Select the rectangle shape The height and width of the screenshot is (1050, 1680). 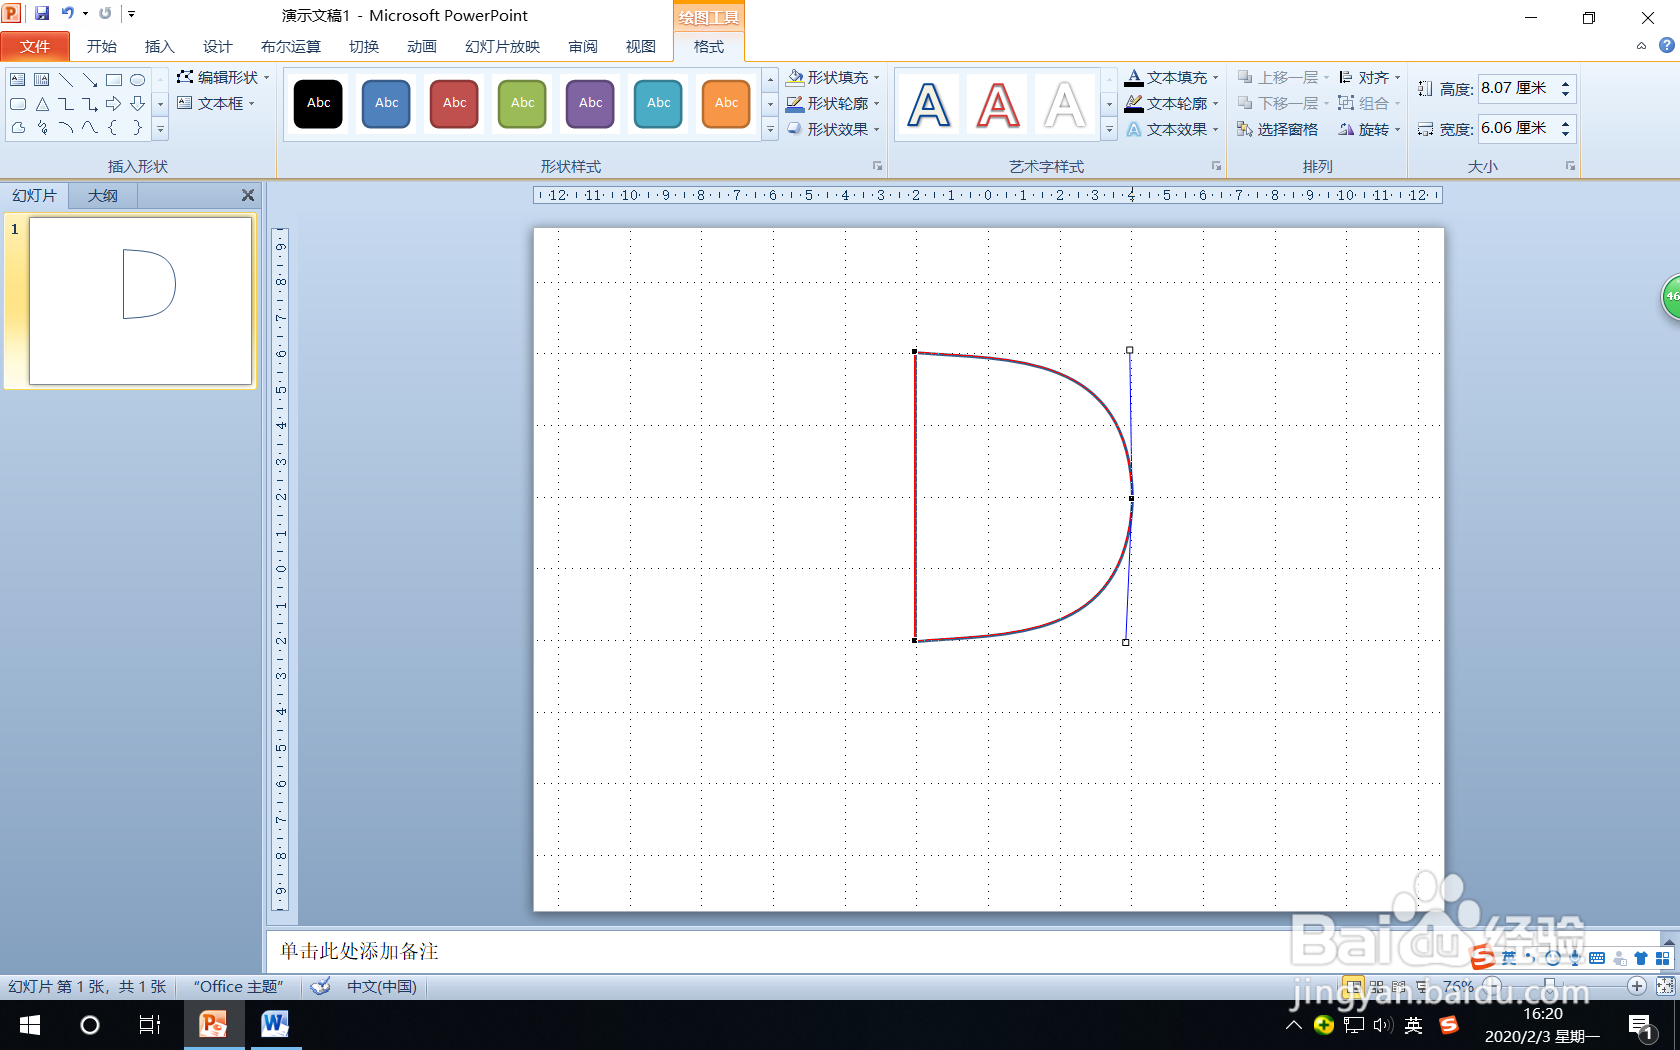114,80
